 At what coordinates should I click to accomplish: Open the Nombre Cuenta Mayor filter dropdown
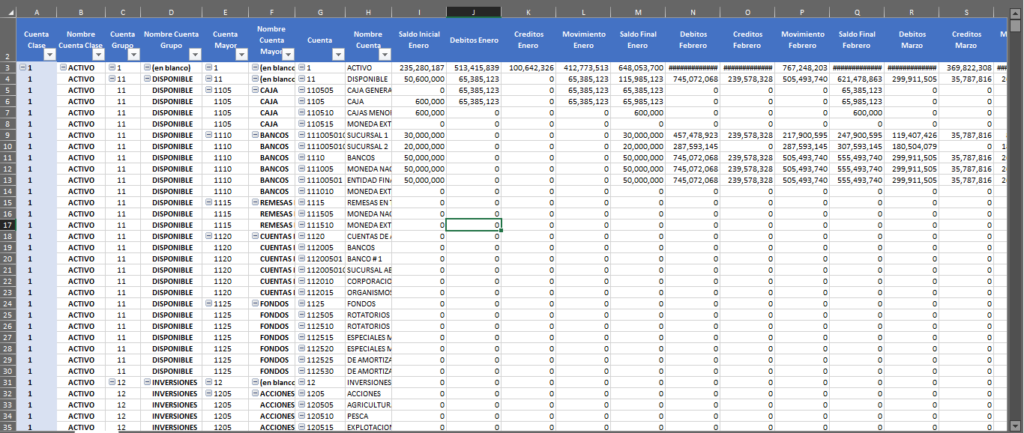point(288,56)
